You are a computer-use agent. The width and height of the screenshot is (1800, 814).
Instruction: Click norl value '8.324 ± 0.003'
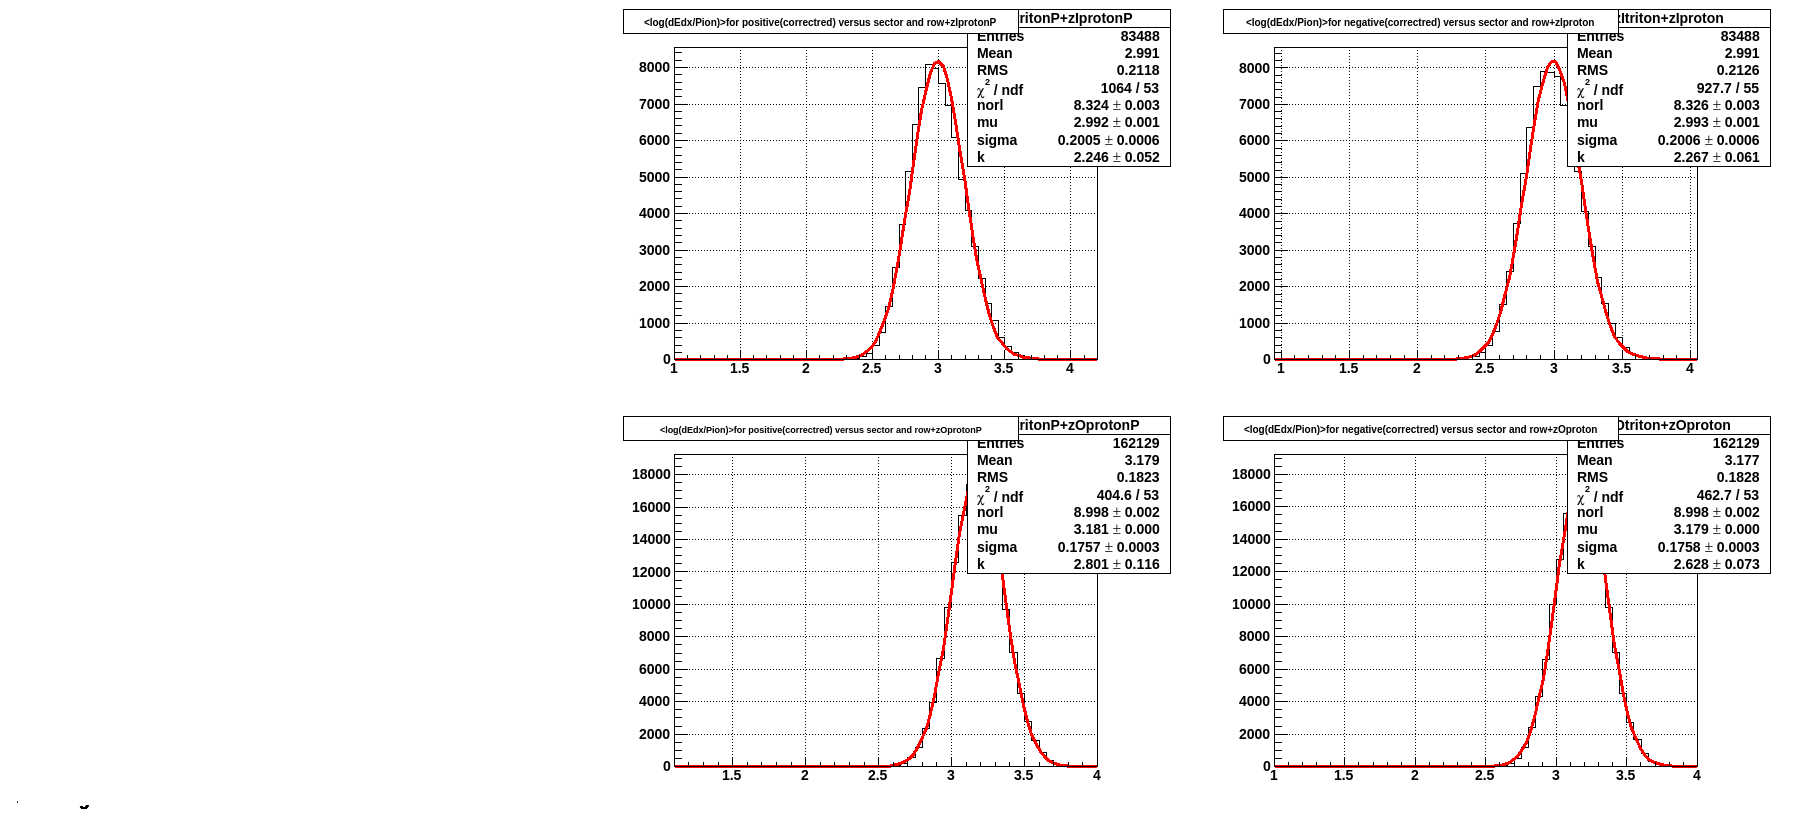pos(1116,105)
